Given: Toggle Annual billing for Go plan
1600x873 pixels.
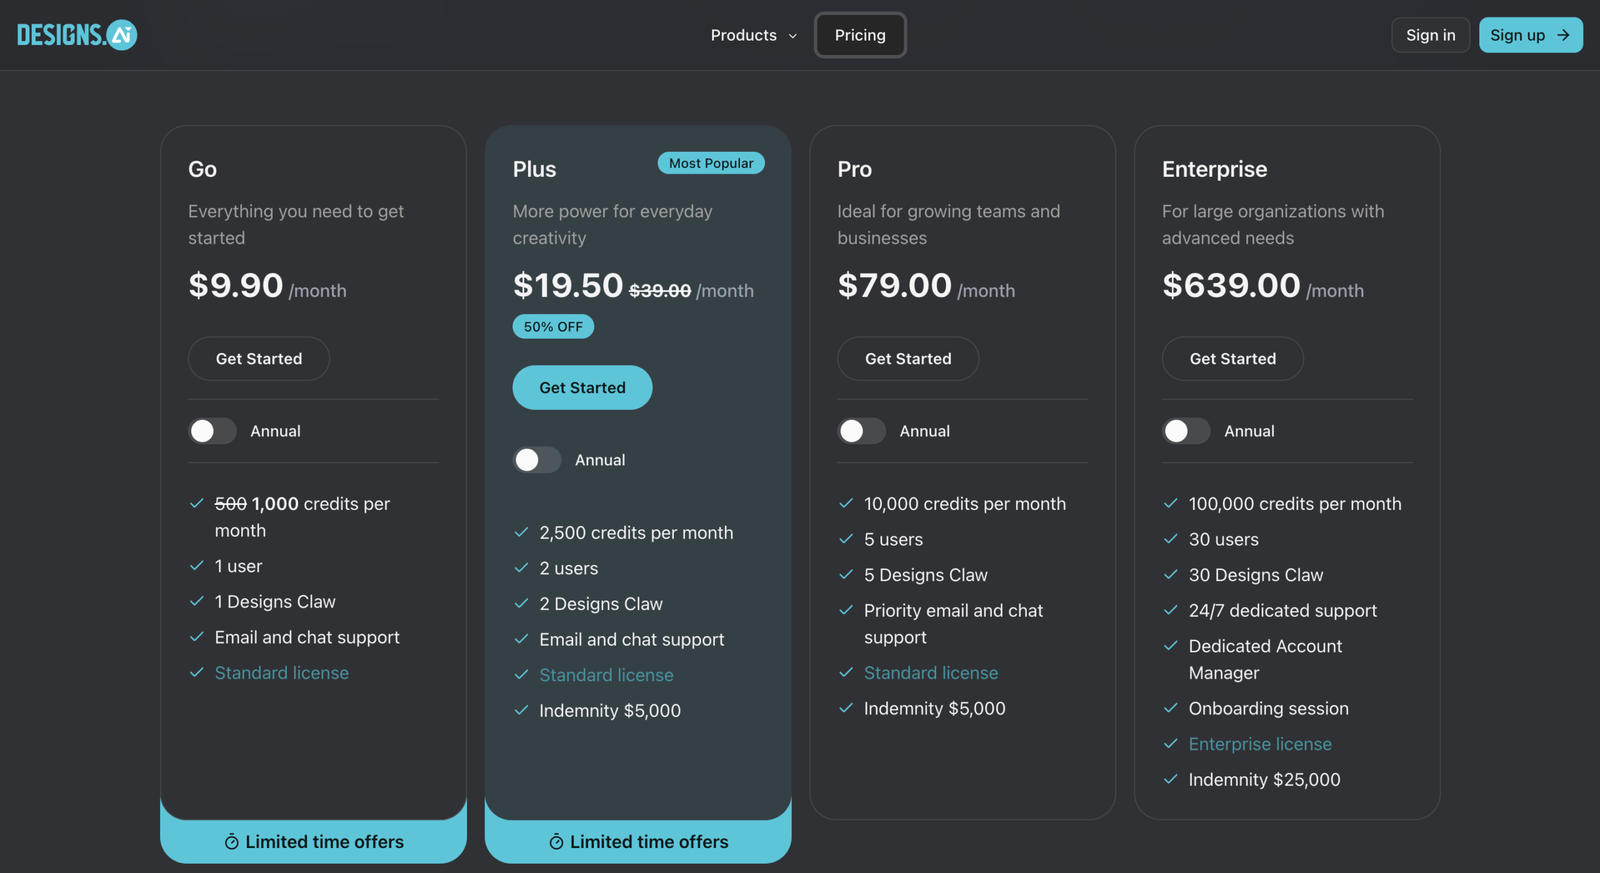Looking at the screenshot, I should 213,431.
